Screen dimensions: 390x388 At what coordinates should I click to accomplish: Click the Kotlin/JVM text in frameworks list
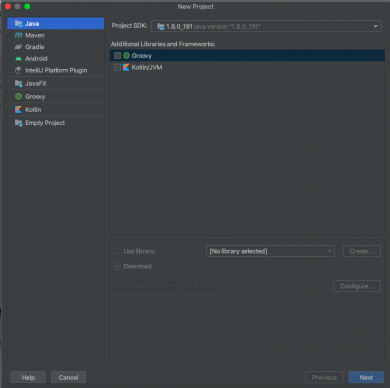tap(147, 67)
